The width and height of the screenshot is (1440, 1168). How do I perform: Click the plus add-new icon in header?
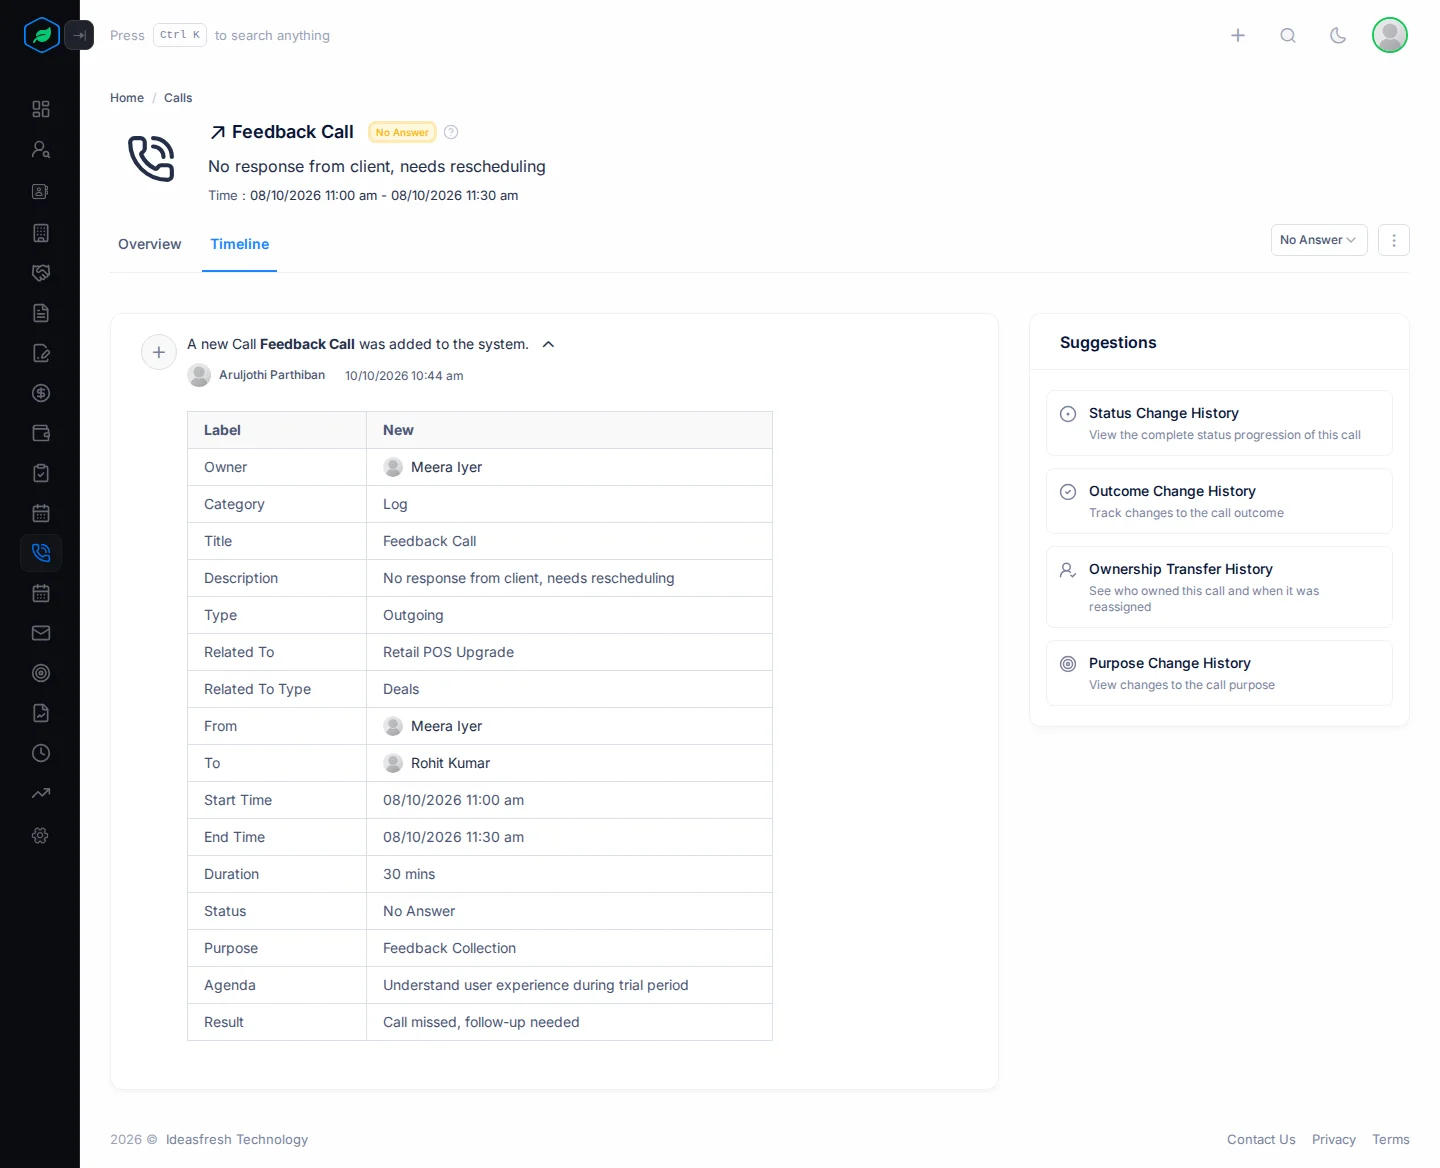pos(1238,35)
